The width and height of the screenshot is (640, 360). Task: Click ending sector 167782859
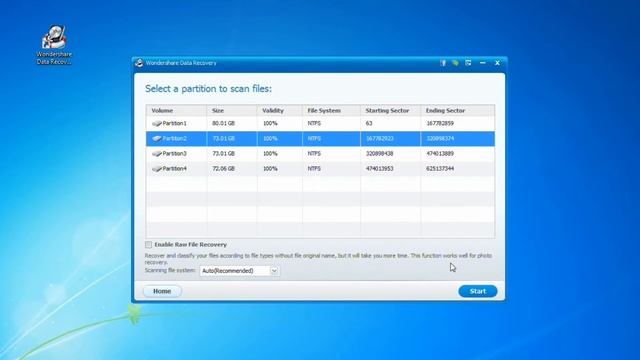point(440,123)
